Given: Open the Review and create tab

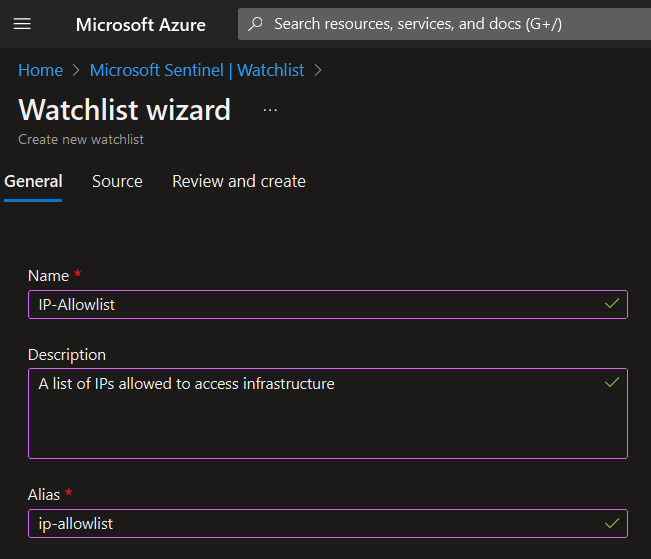Looking at the screenshot, I should [x=239, y=181].
